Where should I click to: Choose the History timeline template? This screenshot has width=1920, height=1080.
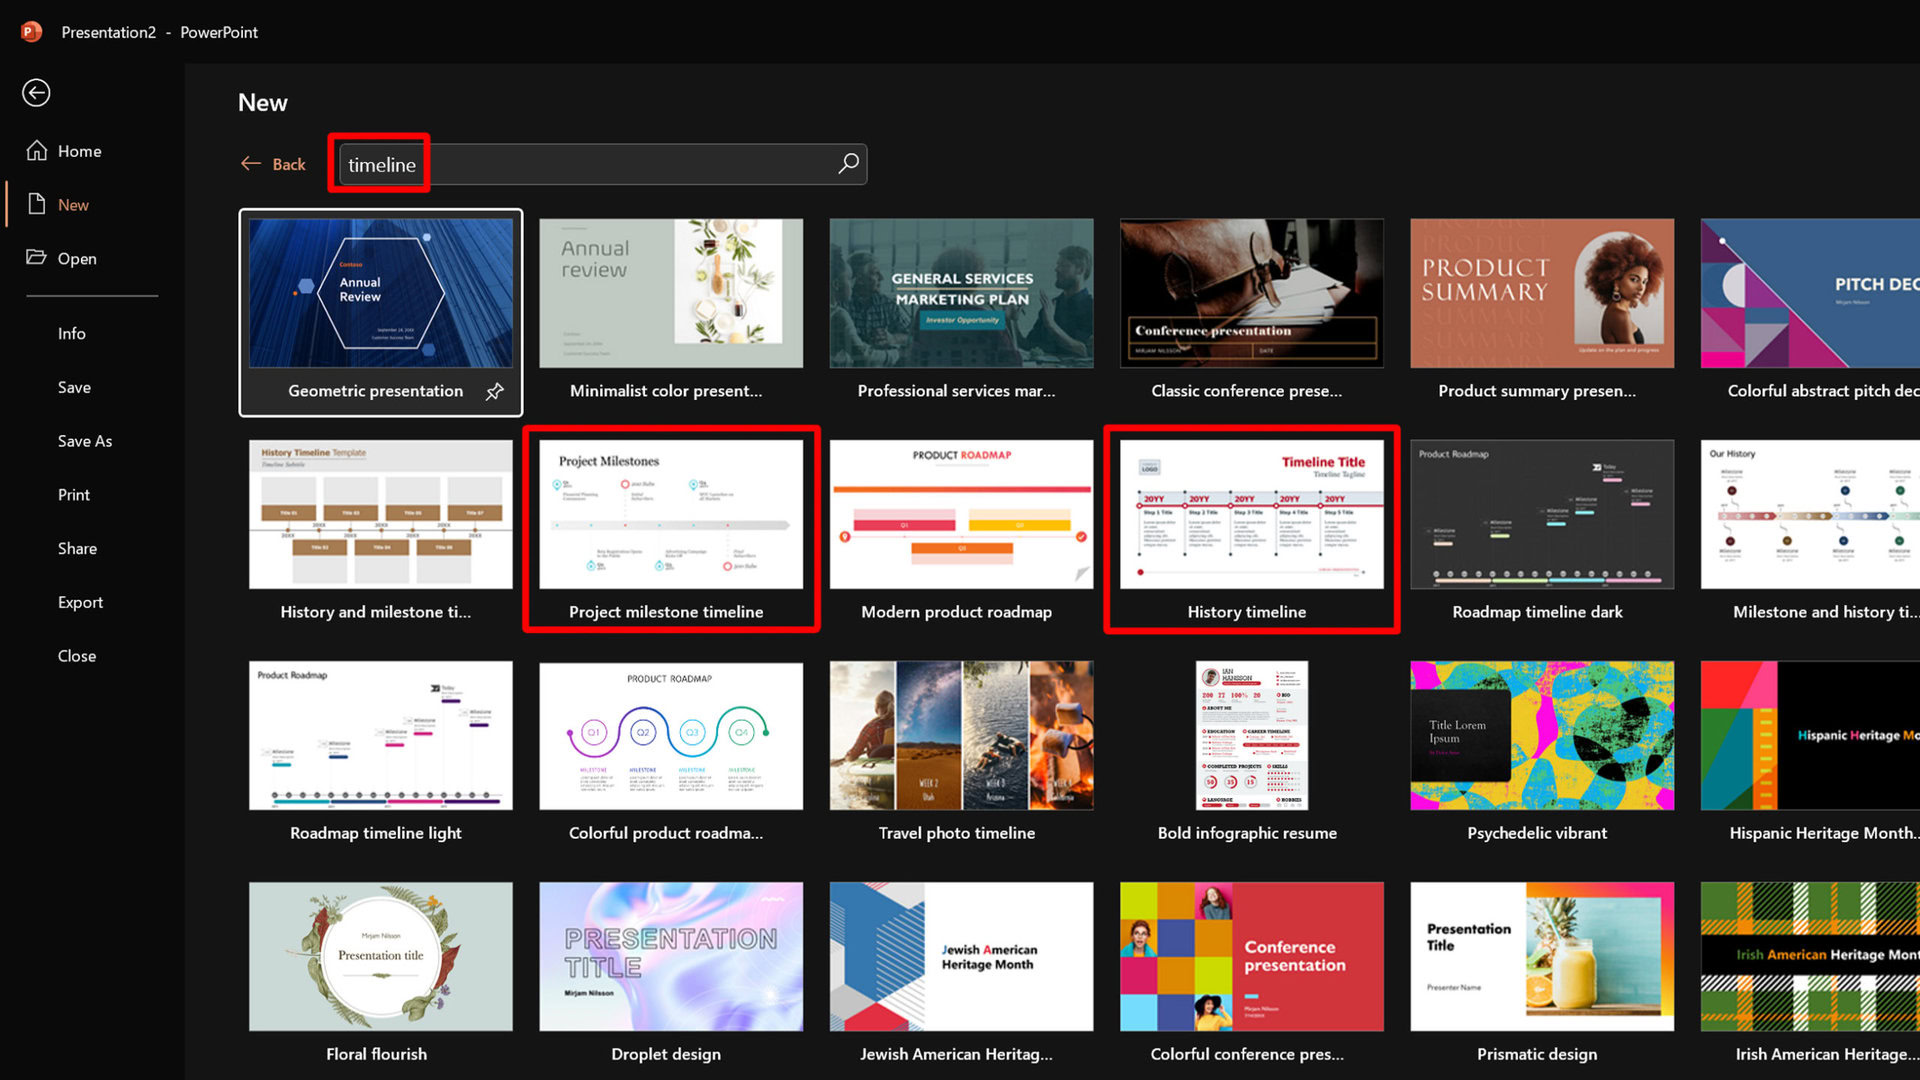click(x=1251, y=516)
